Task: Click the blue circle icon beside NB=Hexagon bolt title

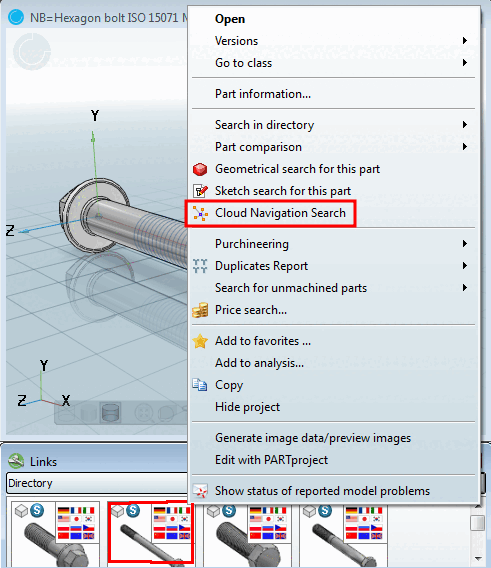Action: 16,17
